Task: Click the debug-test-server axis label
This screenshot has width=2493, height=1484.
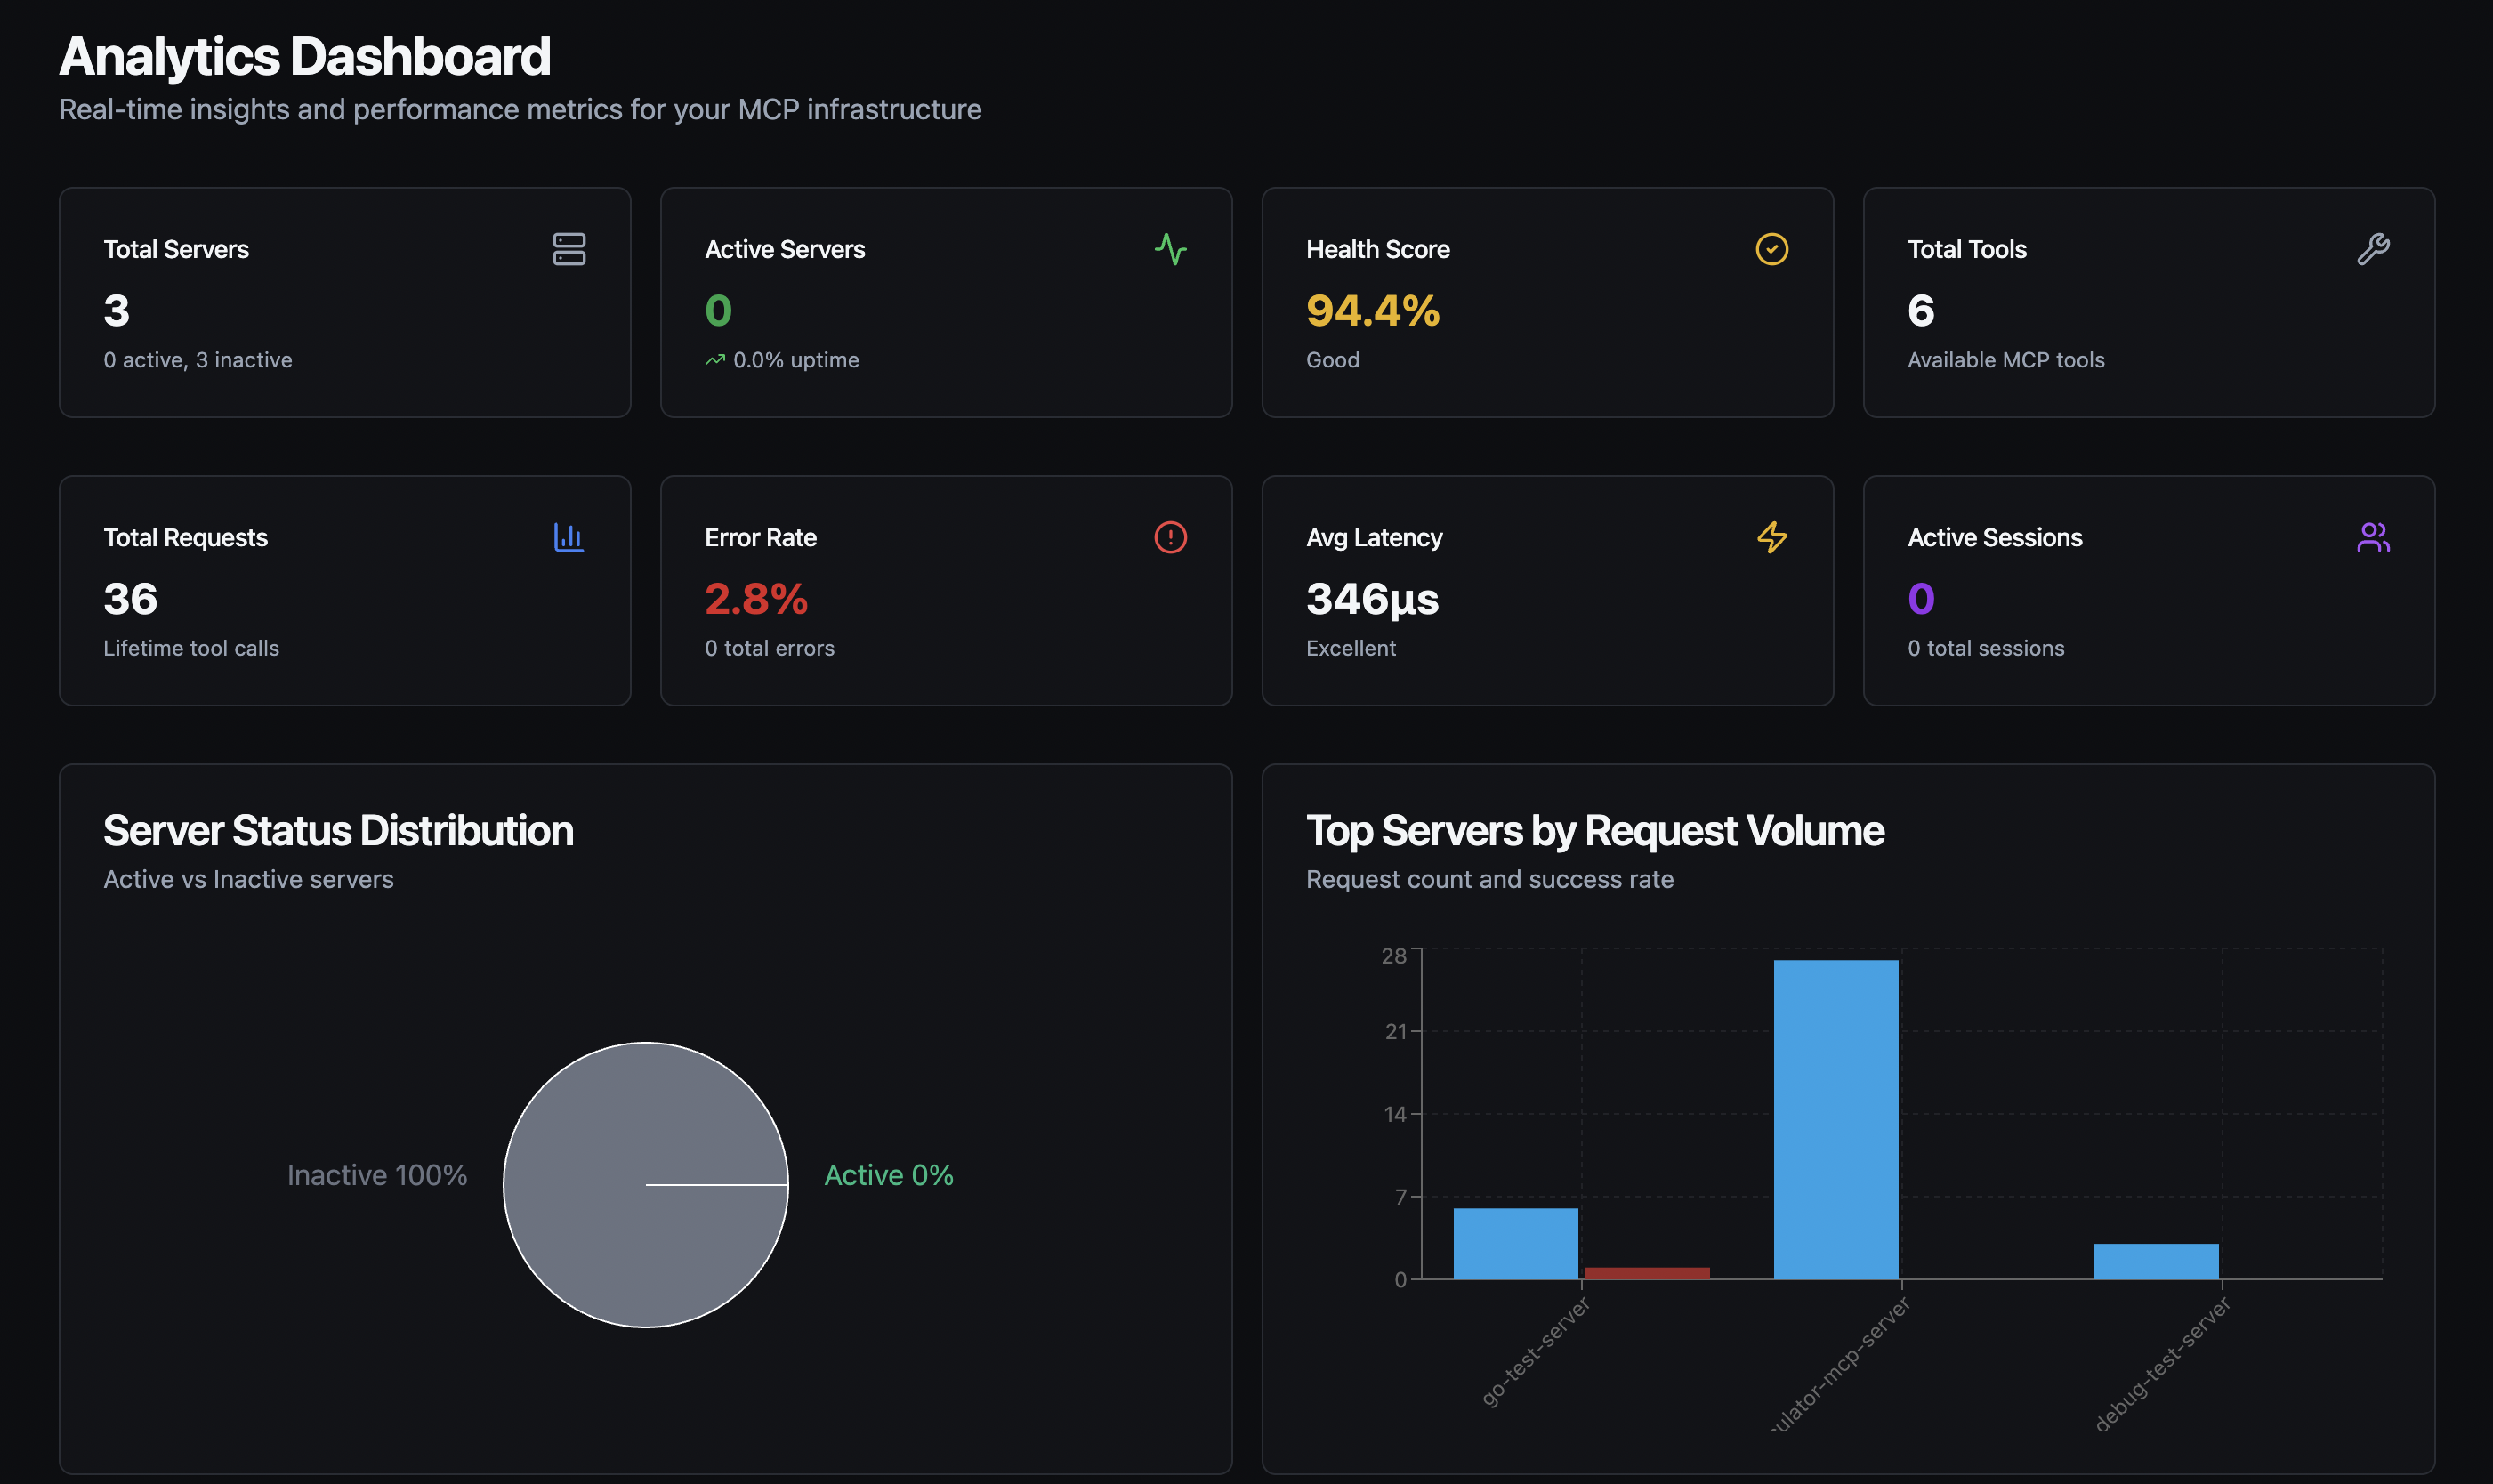Action: click(x=2162, y=1362)
